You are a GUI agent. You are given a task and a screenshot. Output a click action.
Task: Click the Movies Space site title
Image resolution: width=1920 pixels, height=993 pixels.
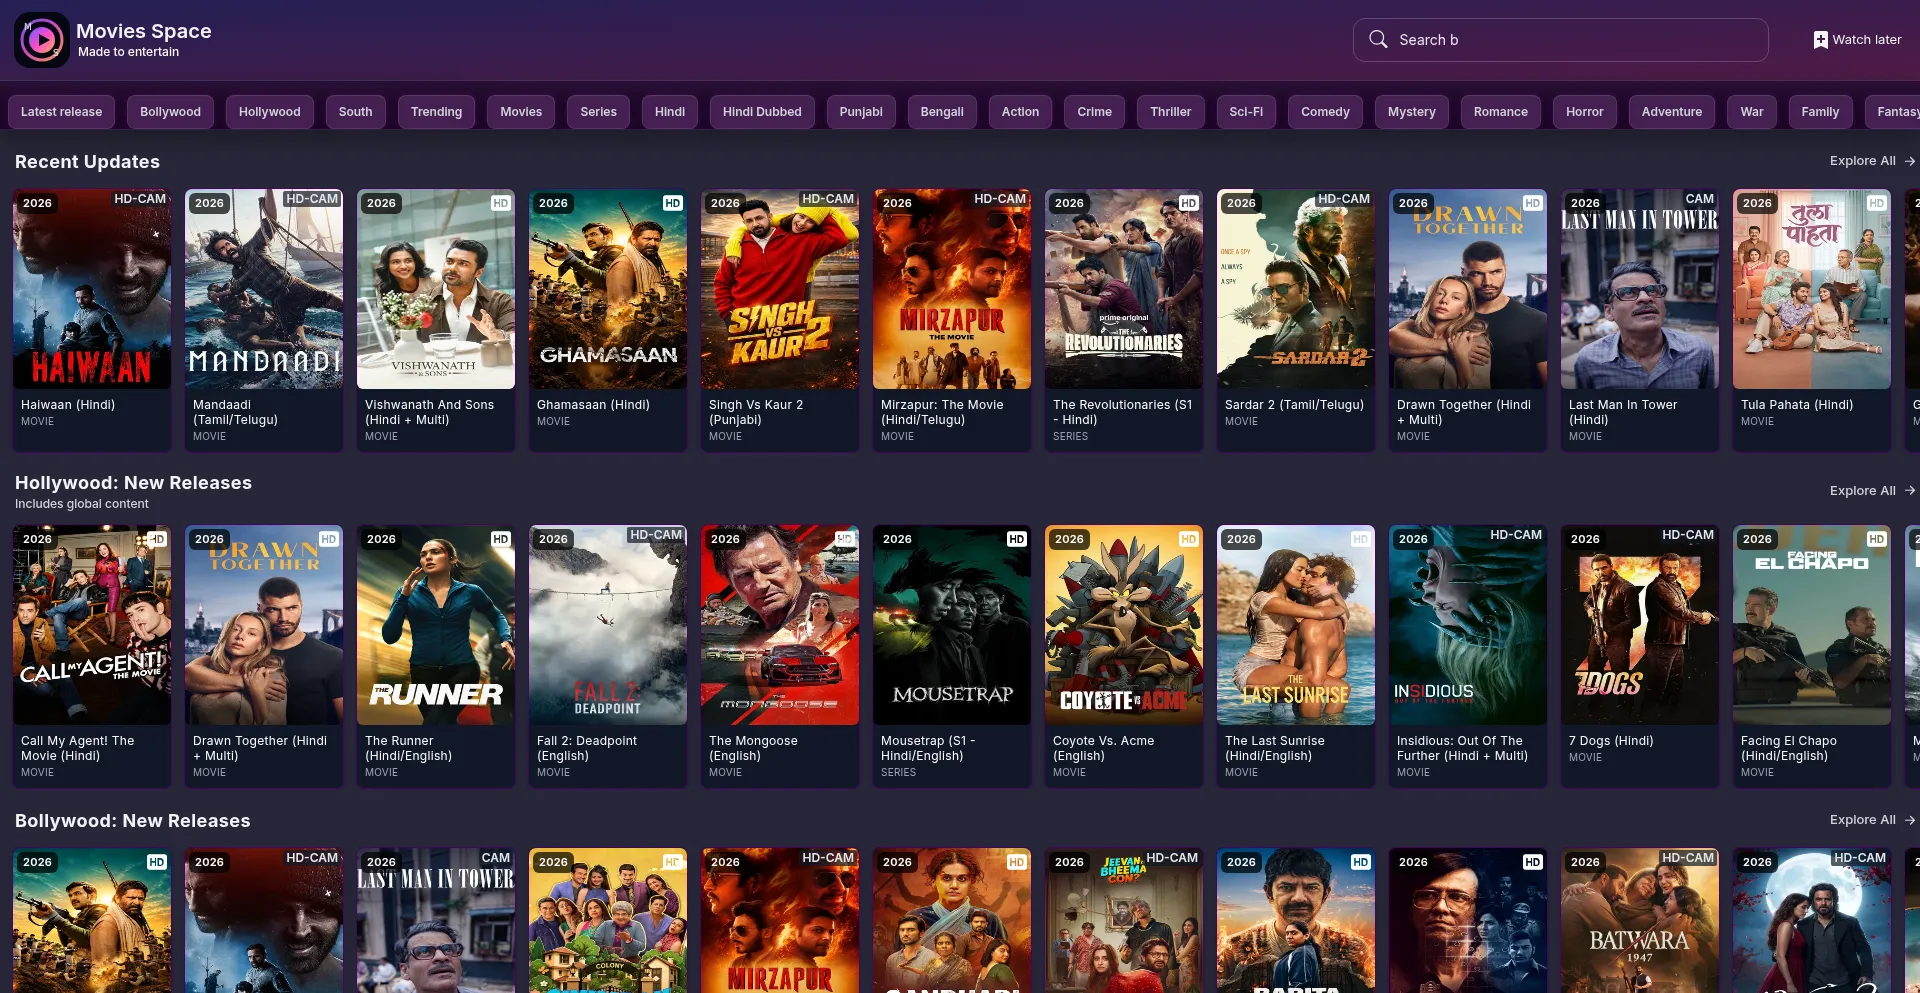[144, 31]
